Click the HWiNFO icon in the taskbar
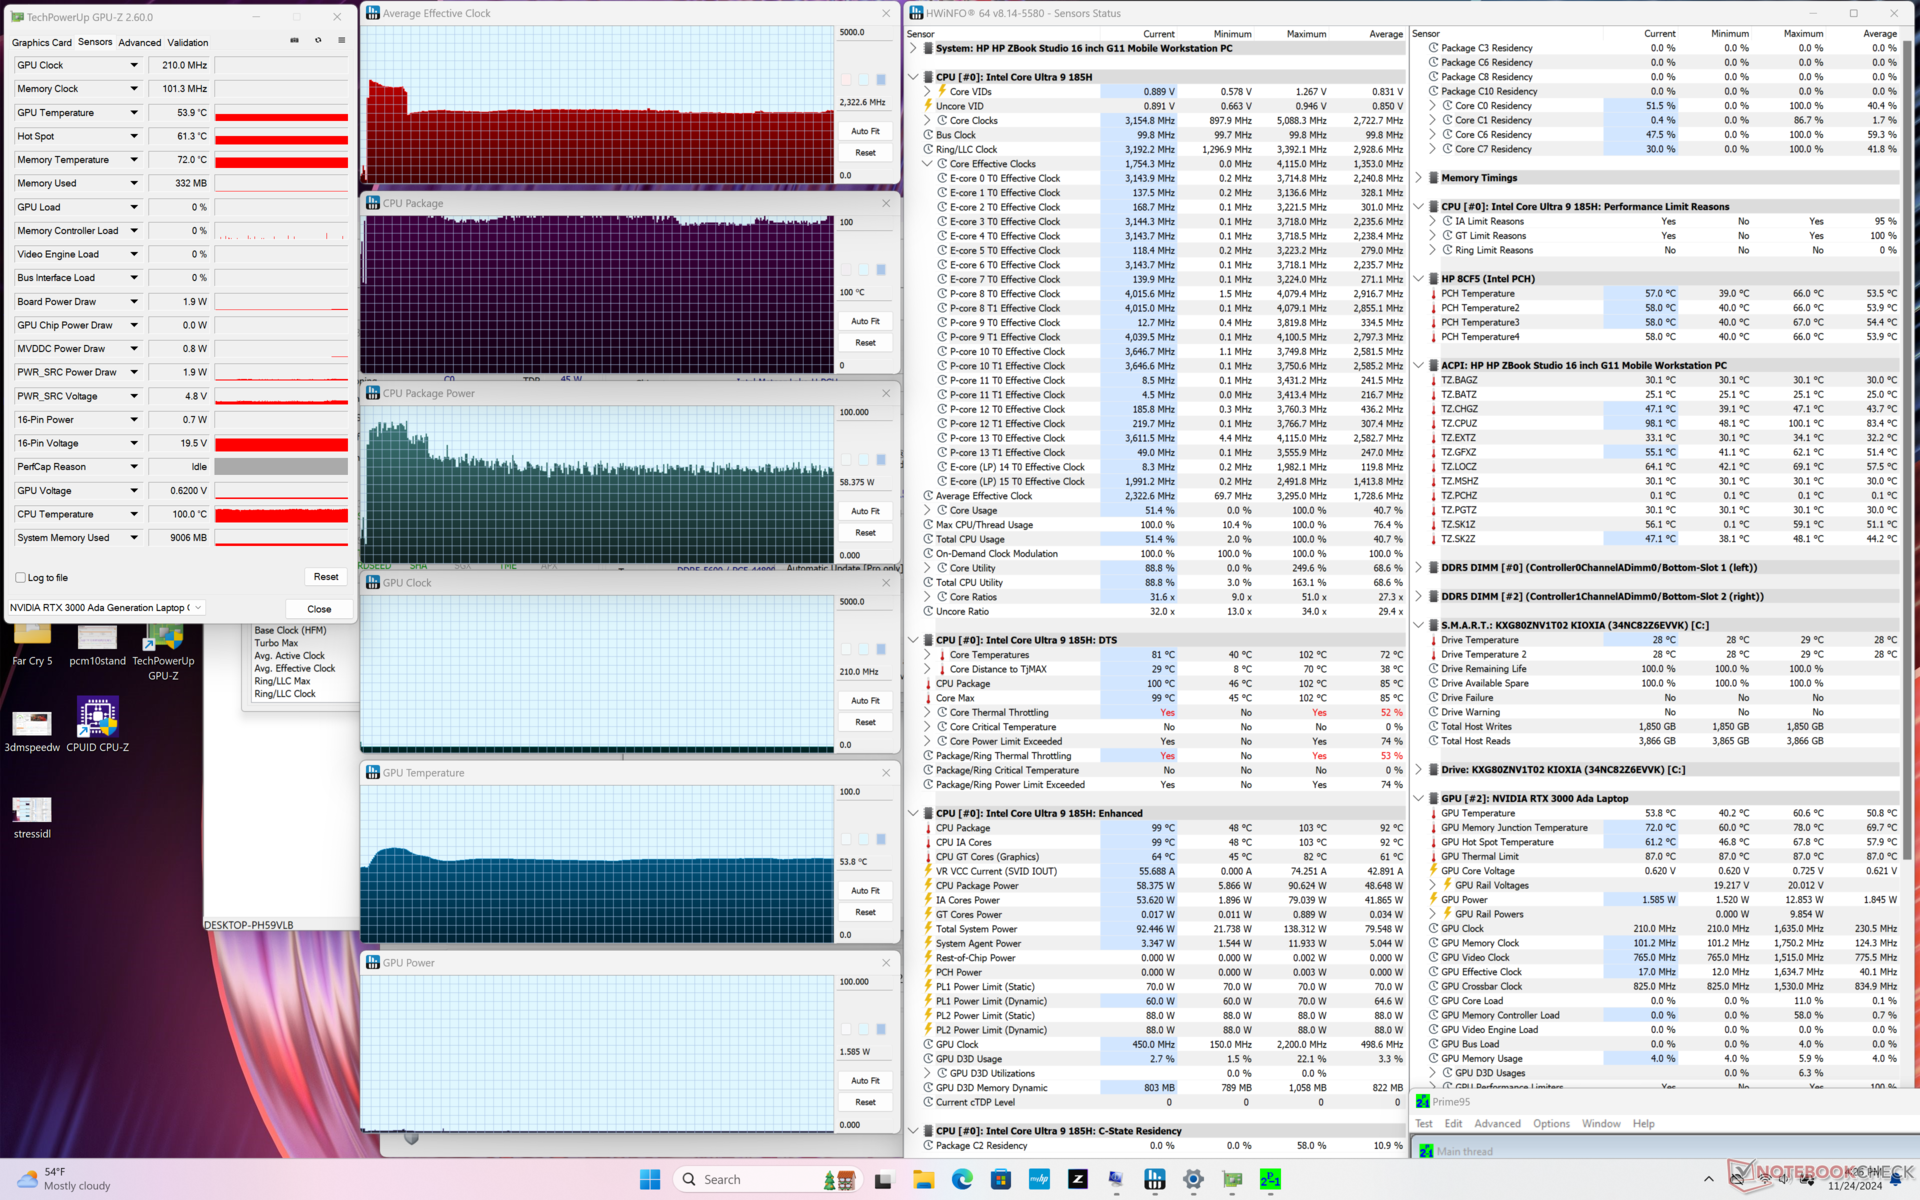This screenshot has height=1200, width=1920. pyautogui.click(x=1155, y=1180)
